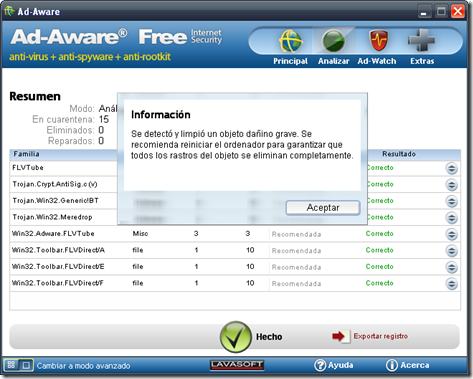Click the Resumen heading
This screenshot has width=473, height=379.
point(35,96)
